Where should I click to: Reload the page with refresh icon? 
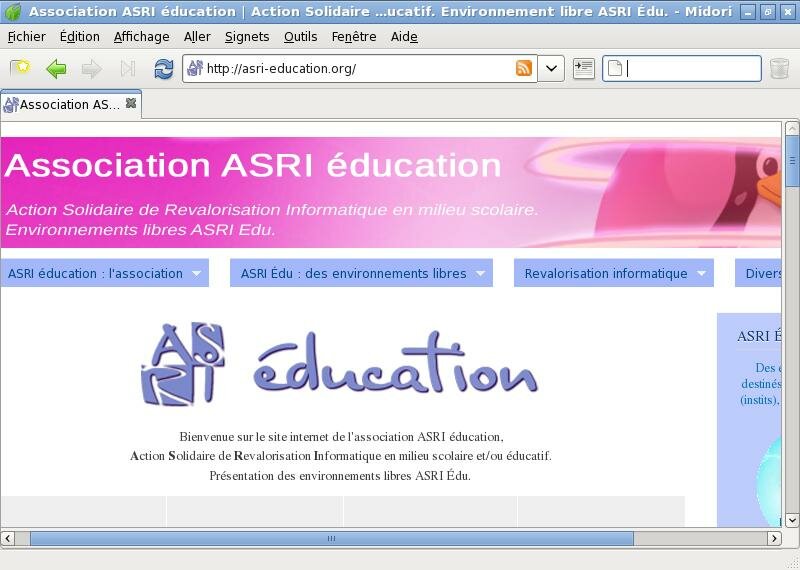click(x=164, y=68)
